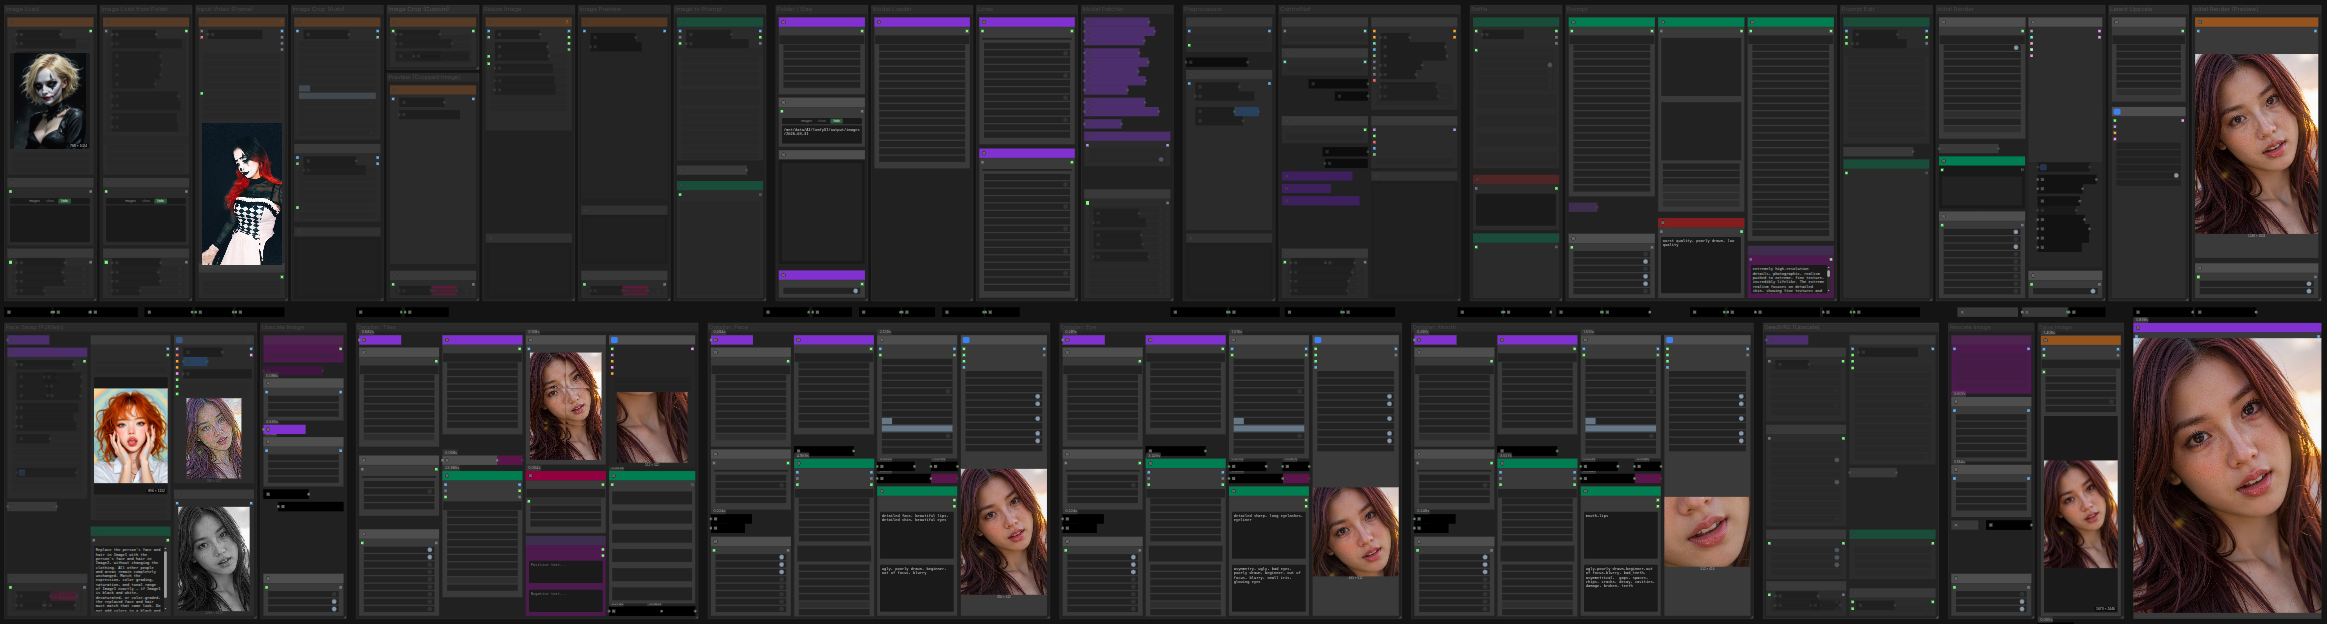Click the 'detailed sharp, long eyelashes, eyeliner' prompt box
This screenshot has width=2327, height=624.
[x=1268, y=537]
